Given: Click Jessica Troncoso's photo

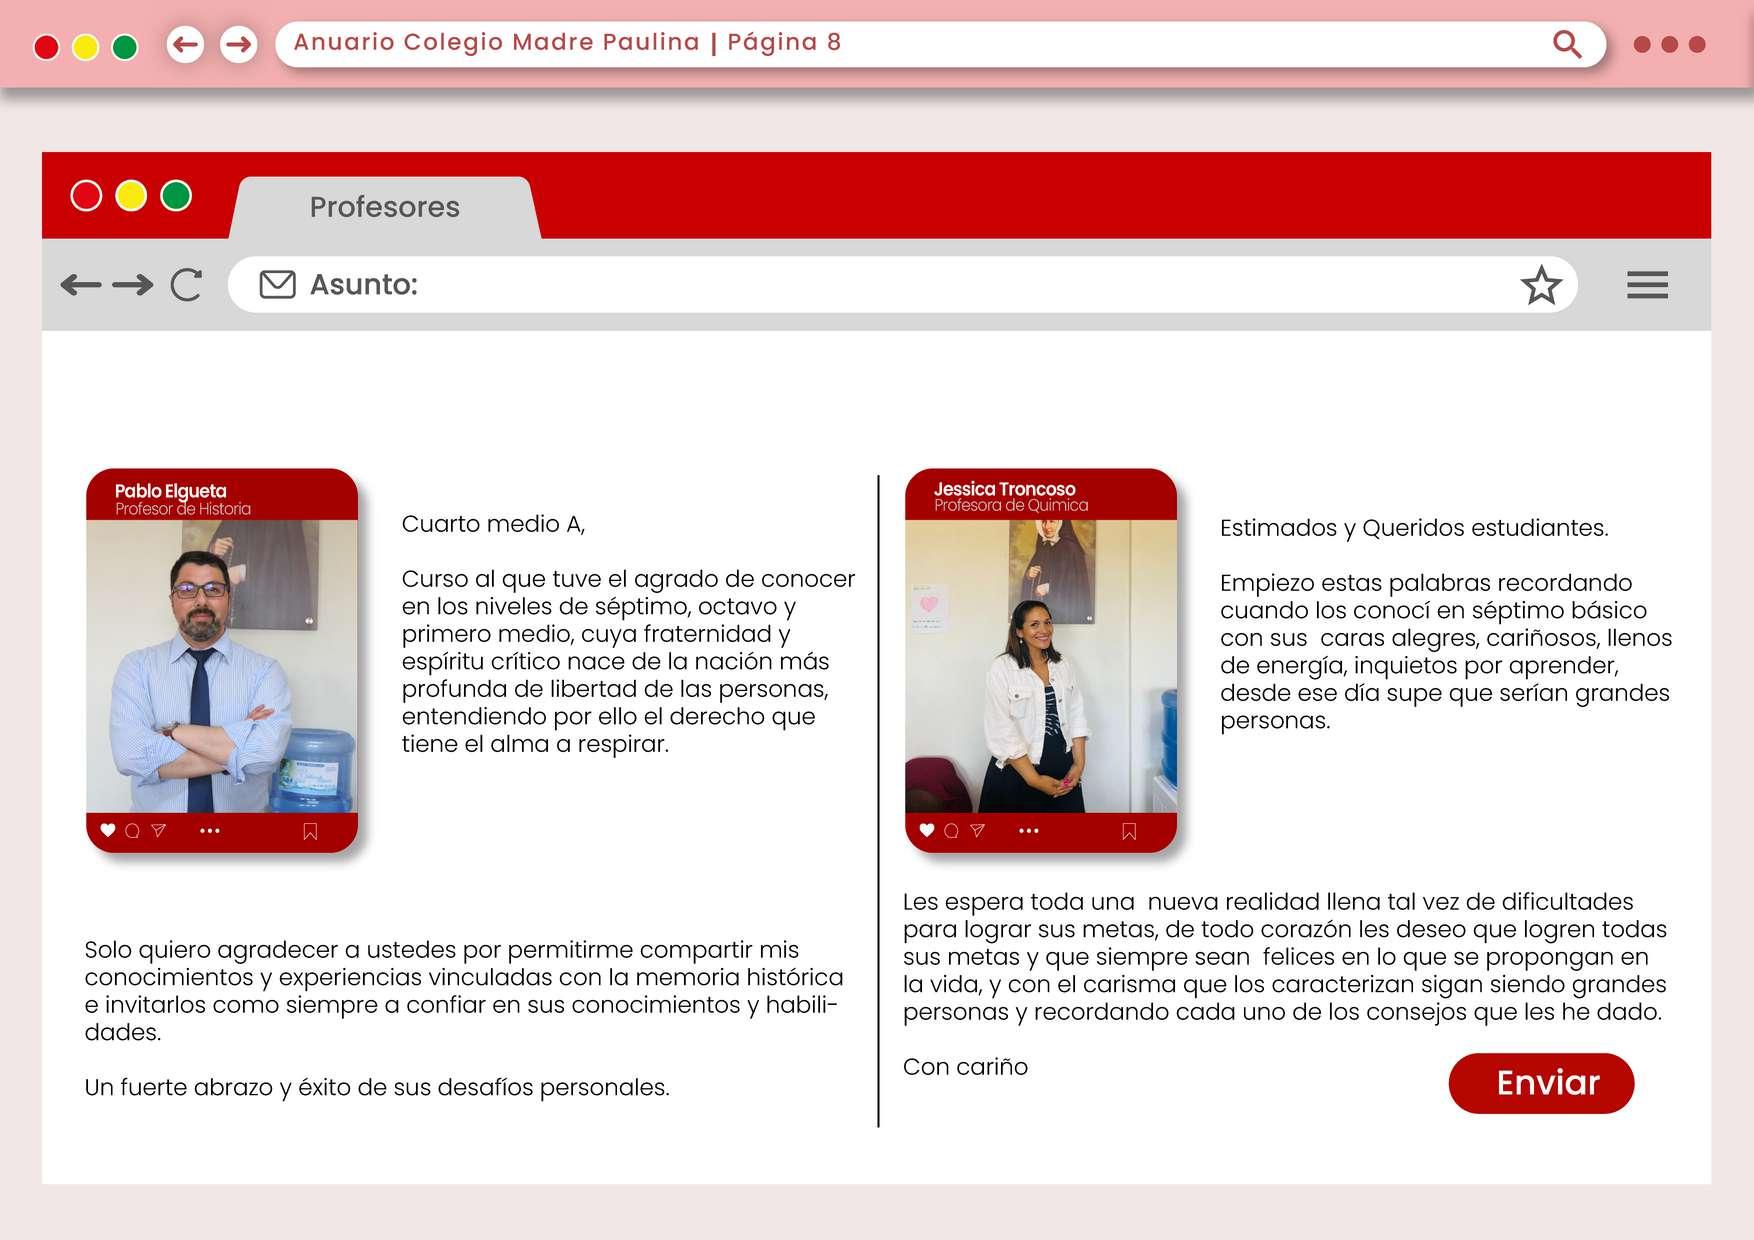Looking at the screenshot, I should (1041, 666).
